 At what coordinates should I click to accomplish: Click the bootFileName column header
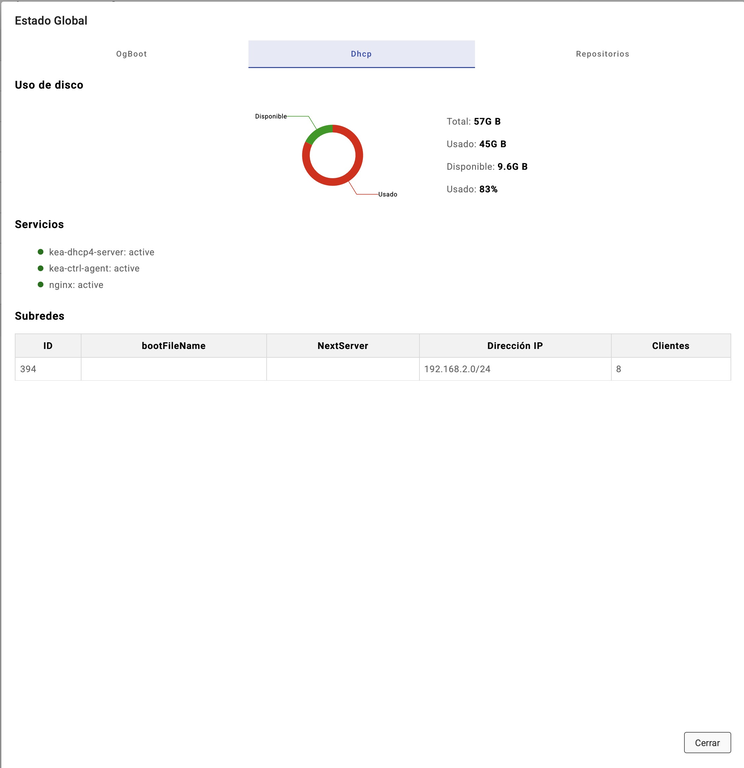click(173, 346)
